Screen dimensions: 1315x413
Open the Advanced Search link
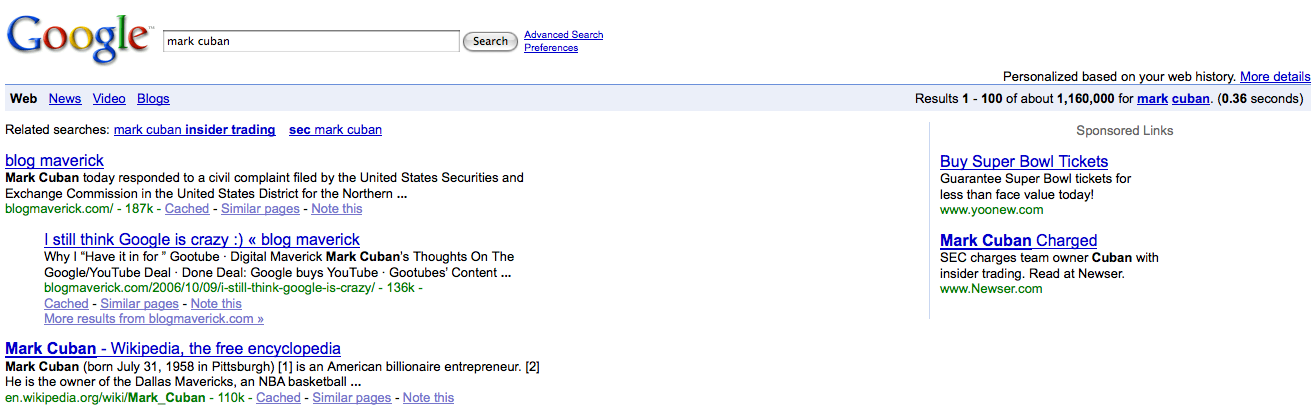[563, 35]
